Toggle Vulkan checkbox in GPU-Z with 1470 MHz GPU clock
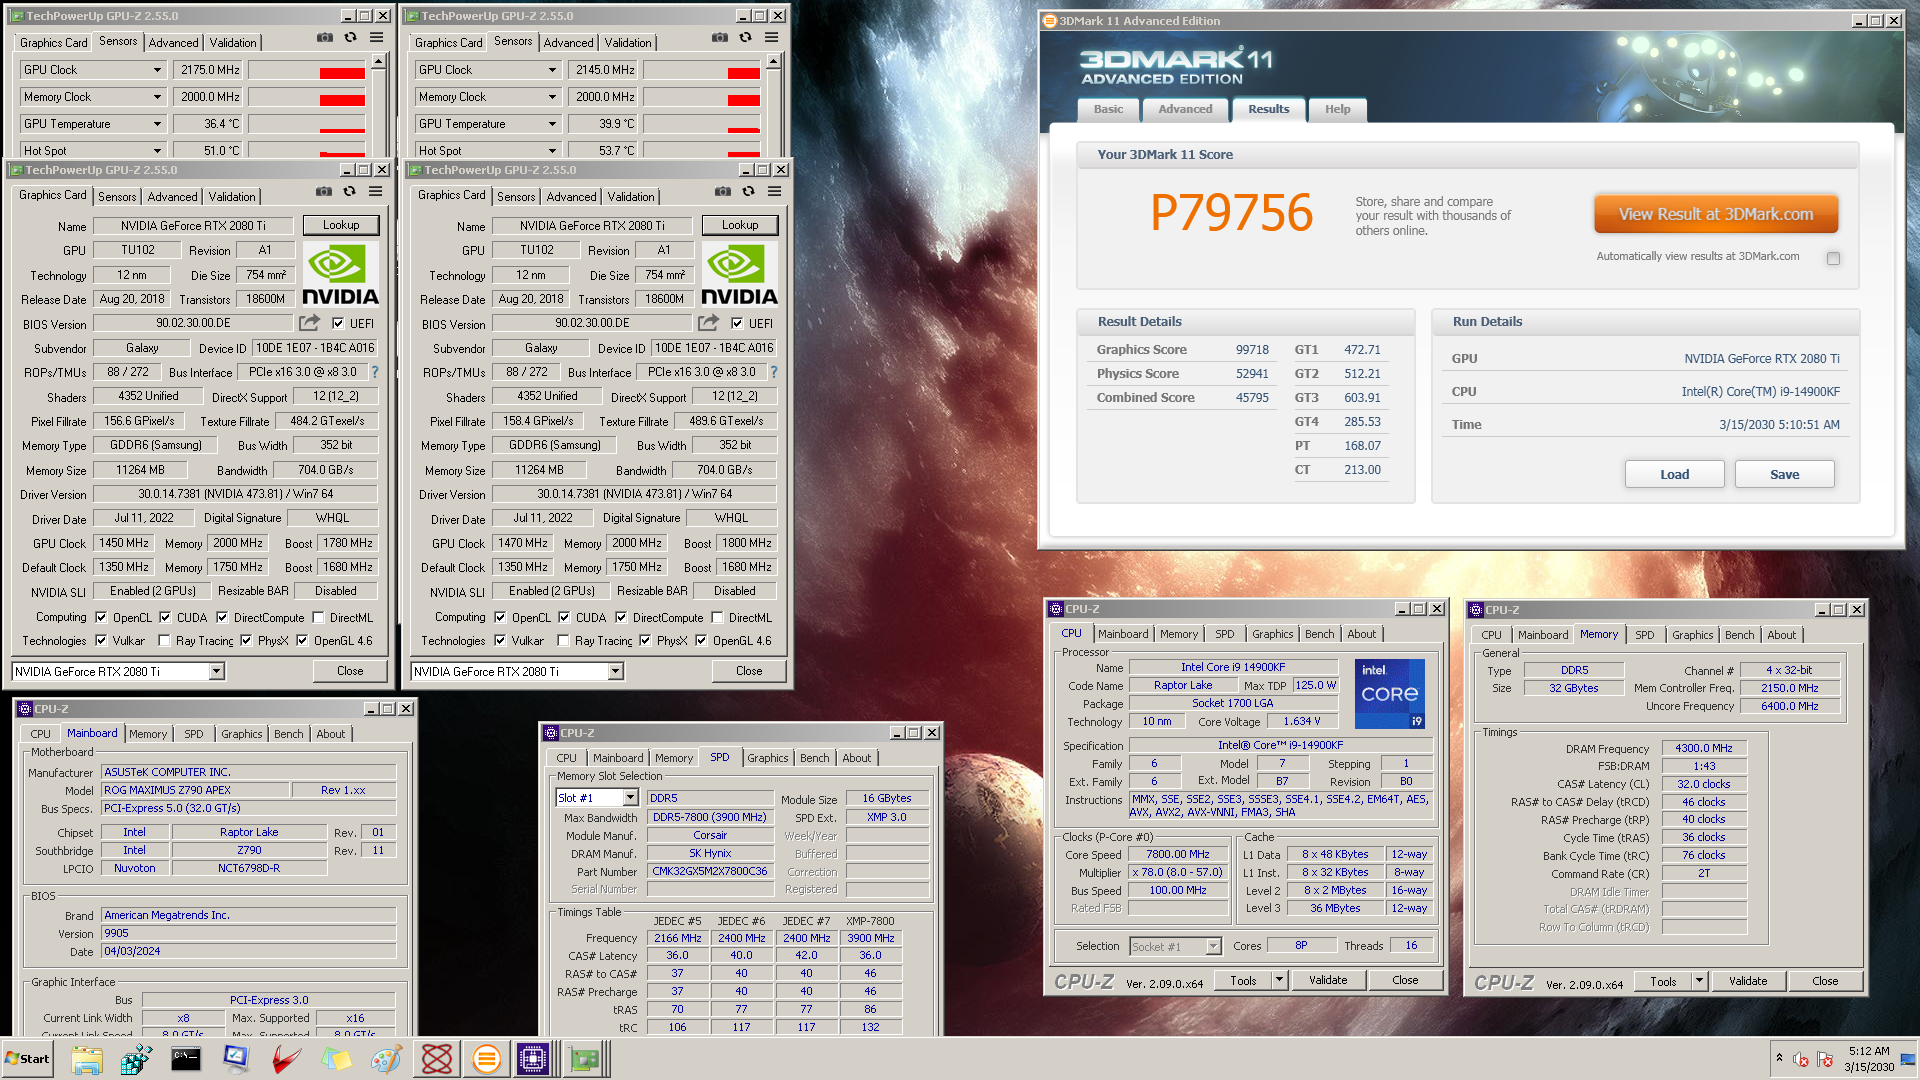1920x1080 pixels. (500, 641)
